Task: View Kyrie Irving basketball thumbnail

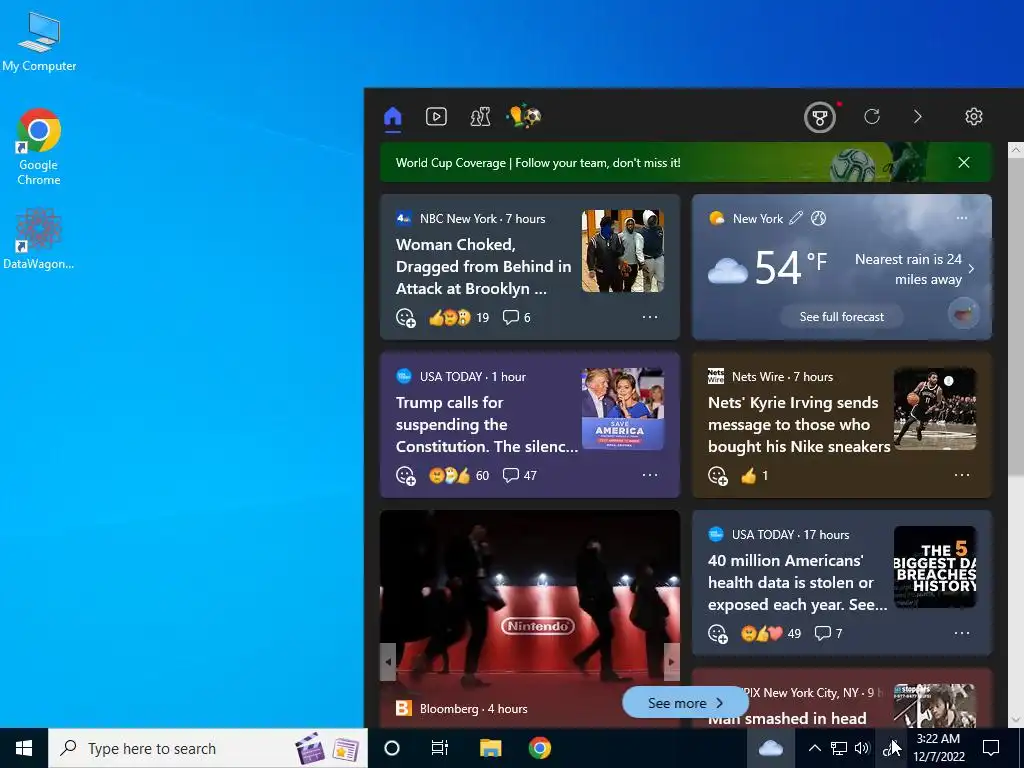Action: point(935,409)
